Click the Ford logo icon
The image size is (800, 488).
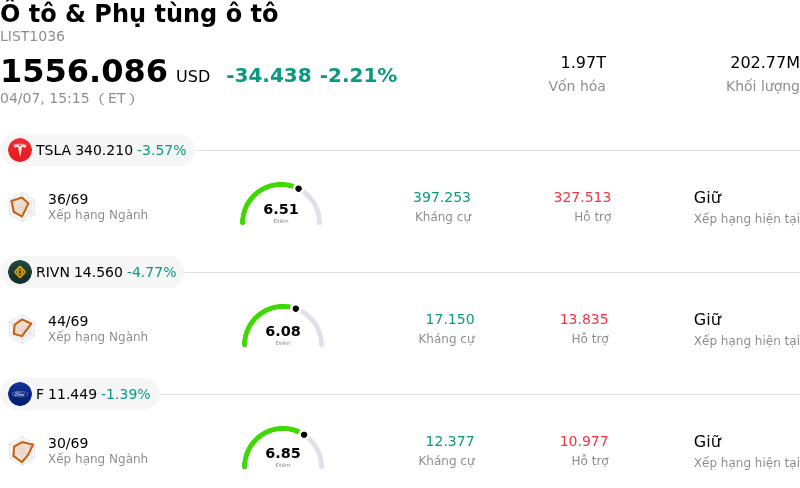tap(20, 394)
